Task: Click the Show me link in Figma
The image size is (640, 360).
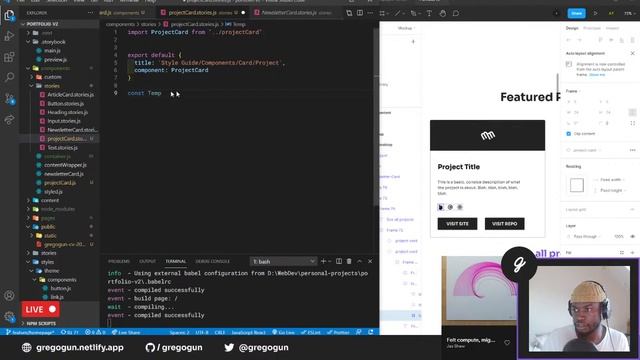Action: [x=597, y=75]
